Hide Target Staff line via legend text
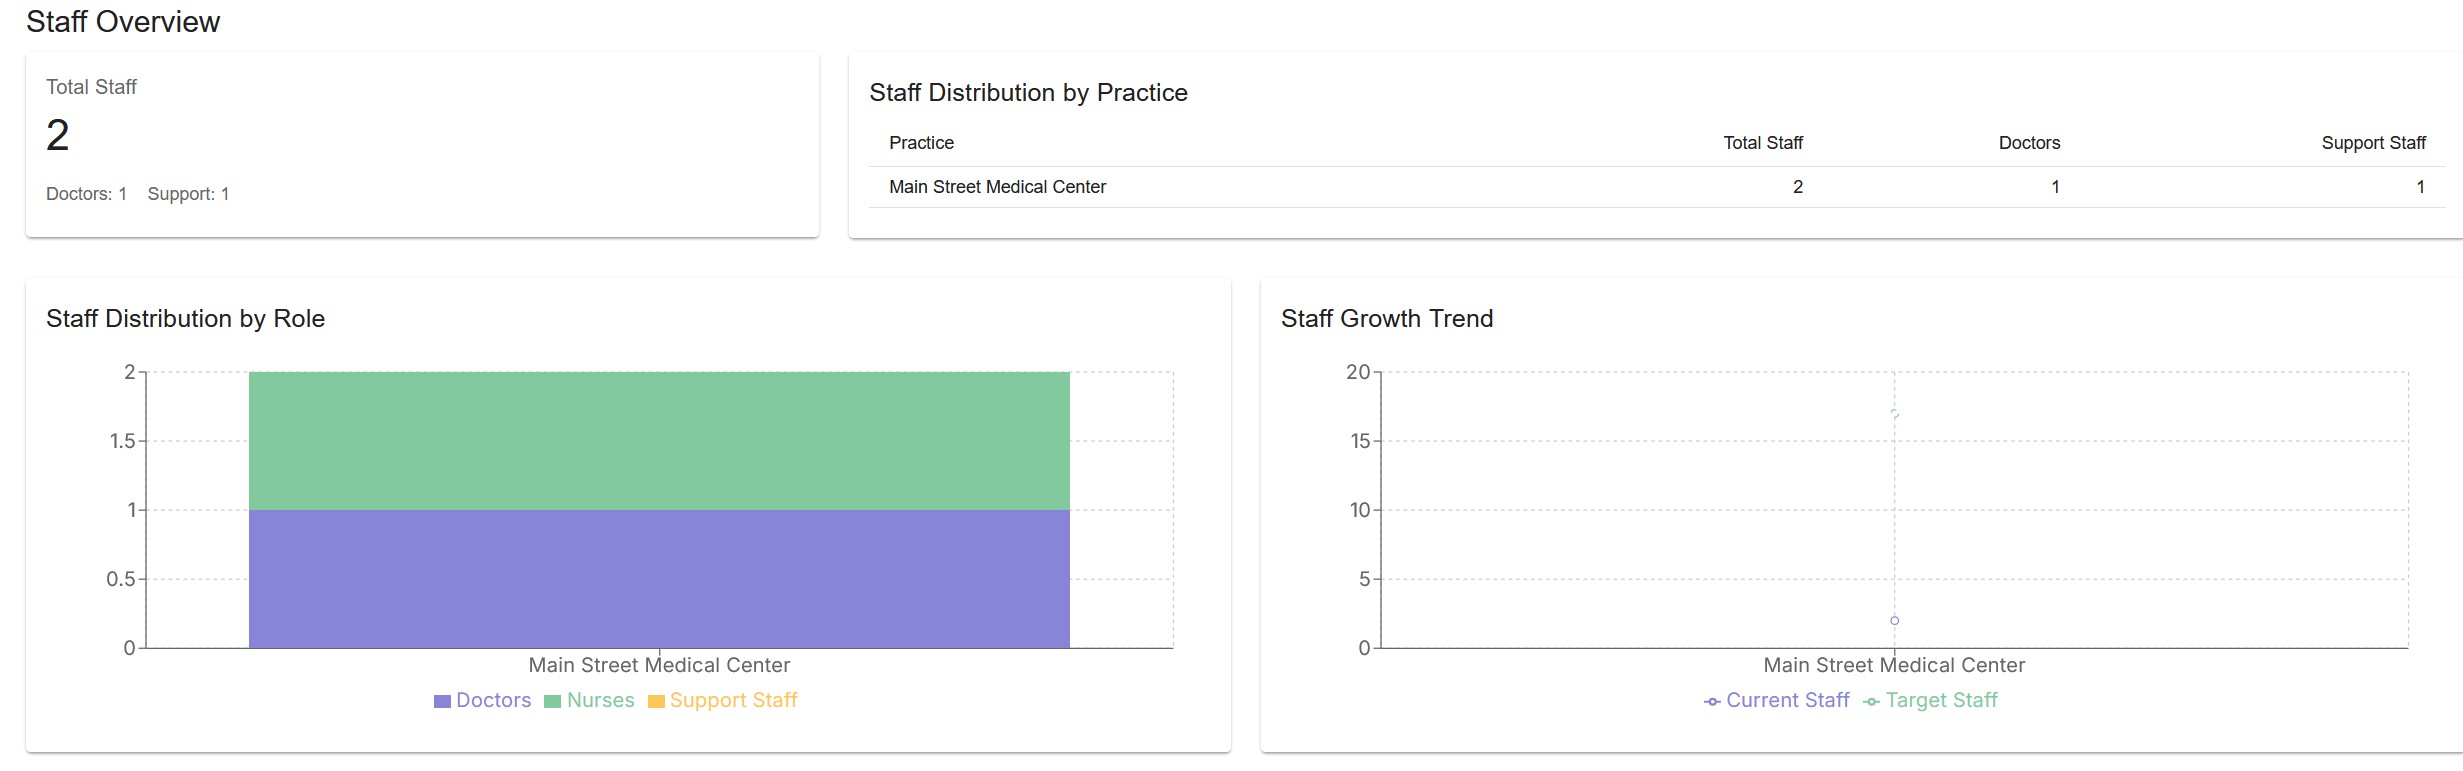2463x771 pixels. [x=1941, y=700]
